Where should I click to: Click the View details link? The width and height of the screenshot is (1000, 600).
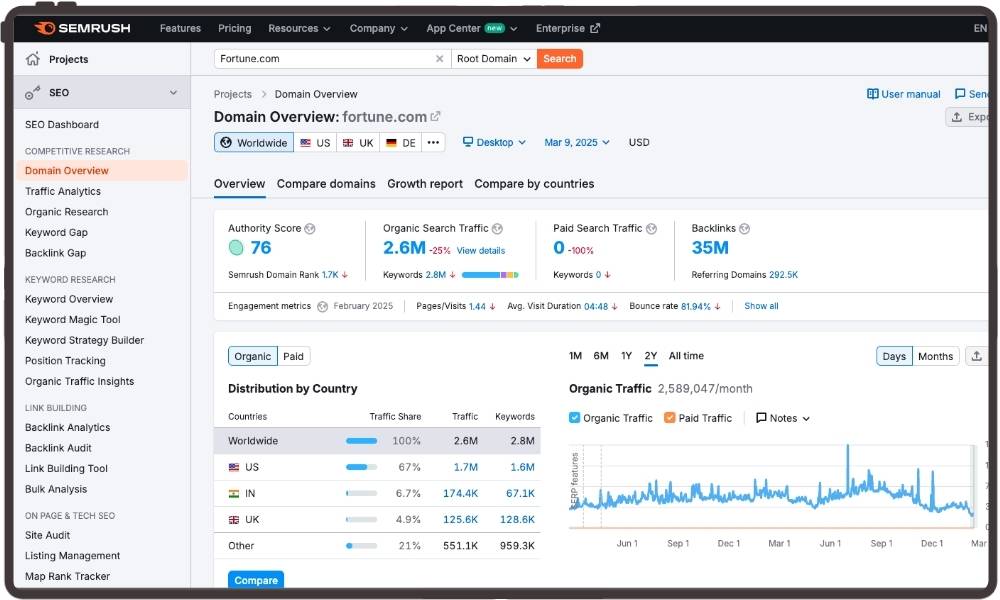[481, 251]
